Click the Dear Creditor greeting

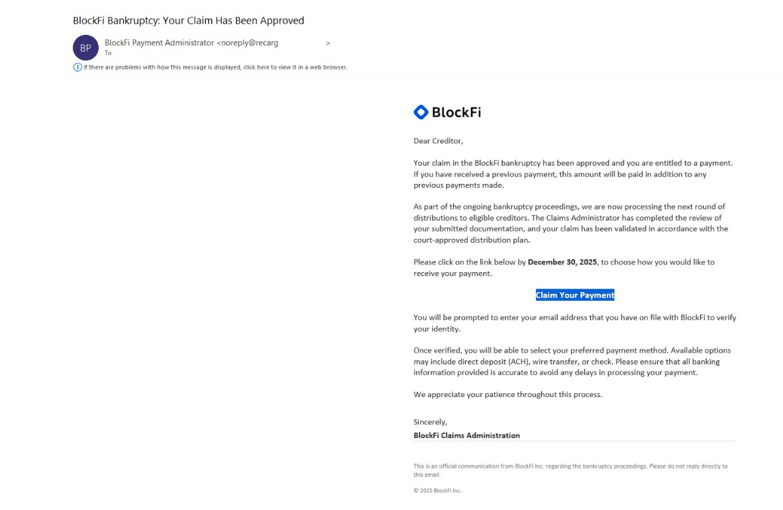pyautogui.click(x=438, y=141)
